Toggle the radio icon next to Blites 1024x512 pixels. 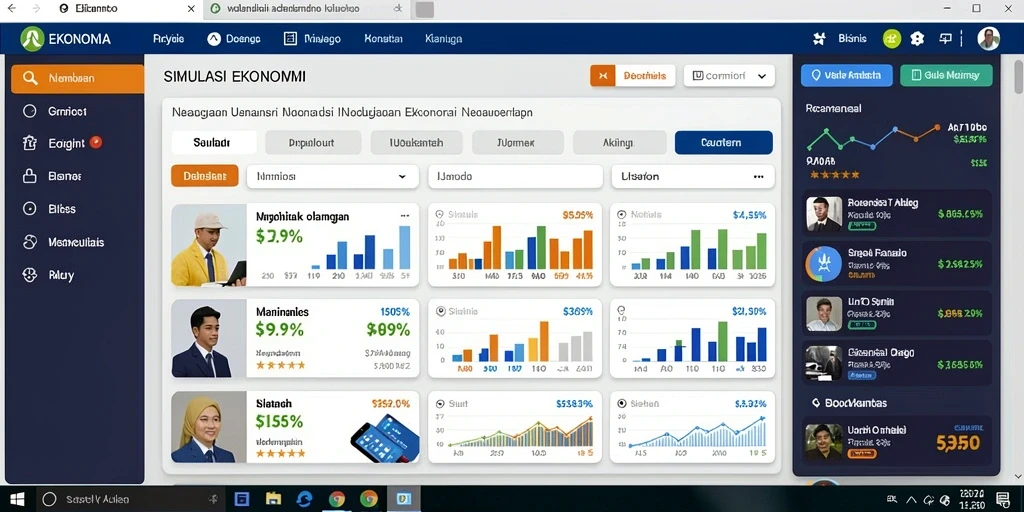(29, 209)
